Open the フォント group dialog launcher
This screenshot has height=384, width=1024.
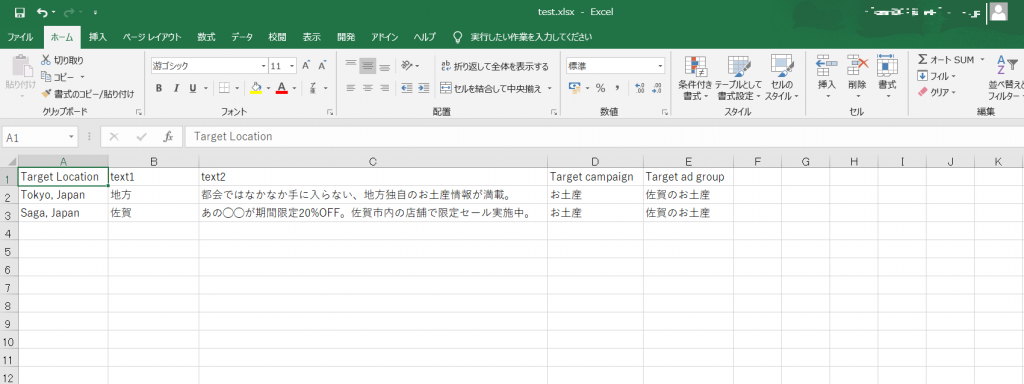(x=330, y=112)
